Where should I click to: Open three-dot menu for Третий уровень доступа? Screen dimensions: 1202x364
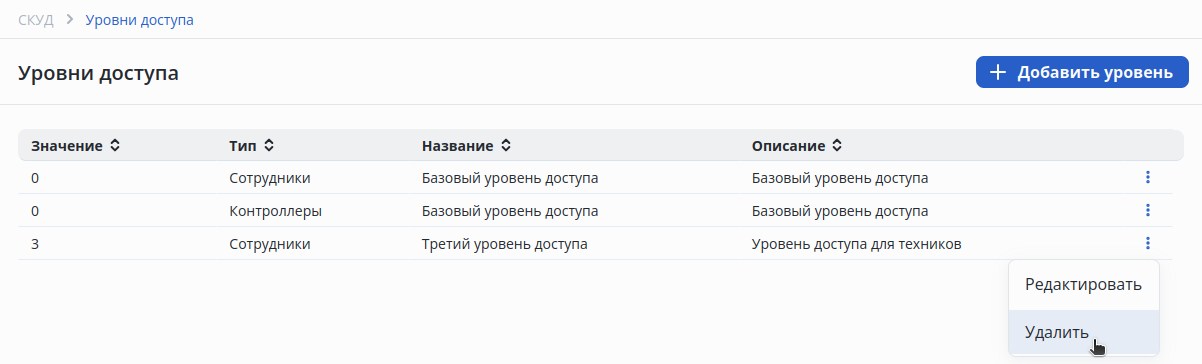[1148, 243]
